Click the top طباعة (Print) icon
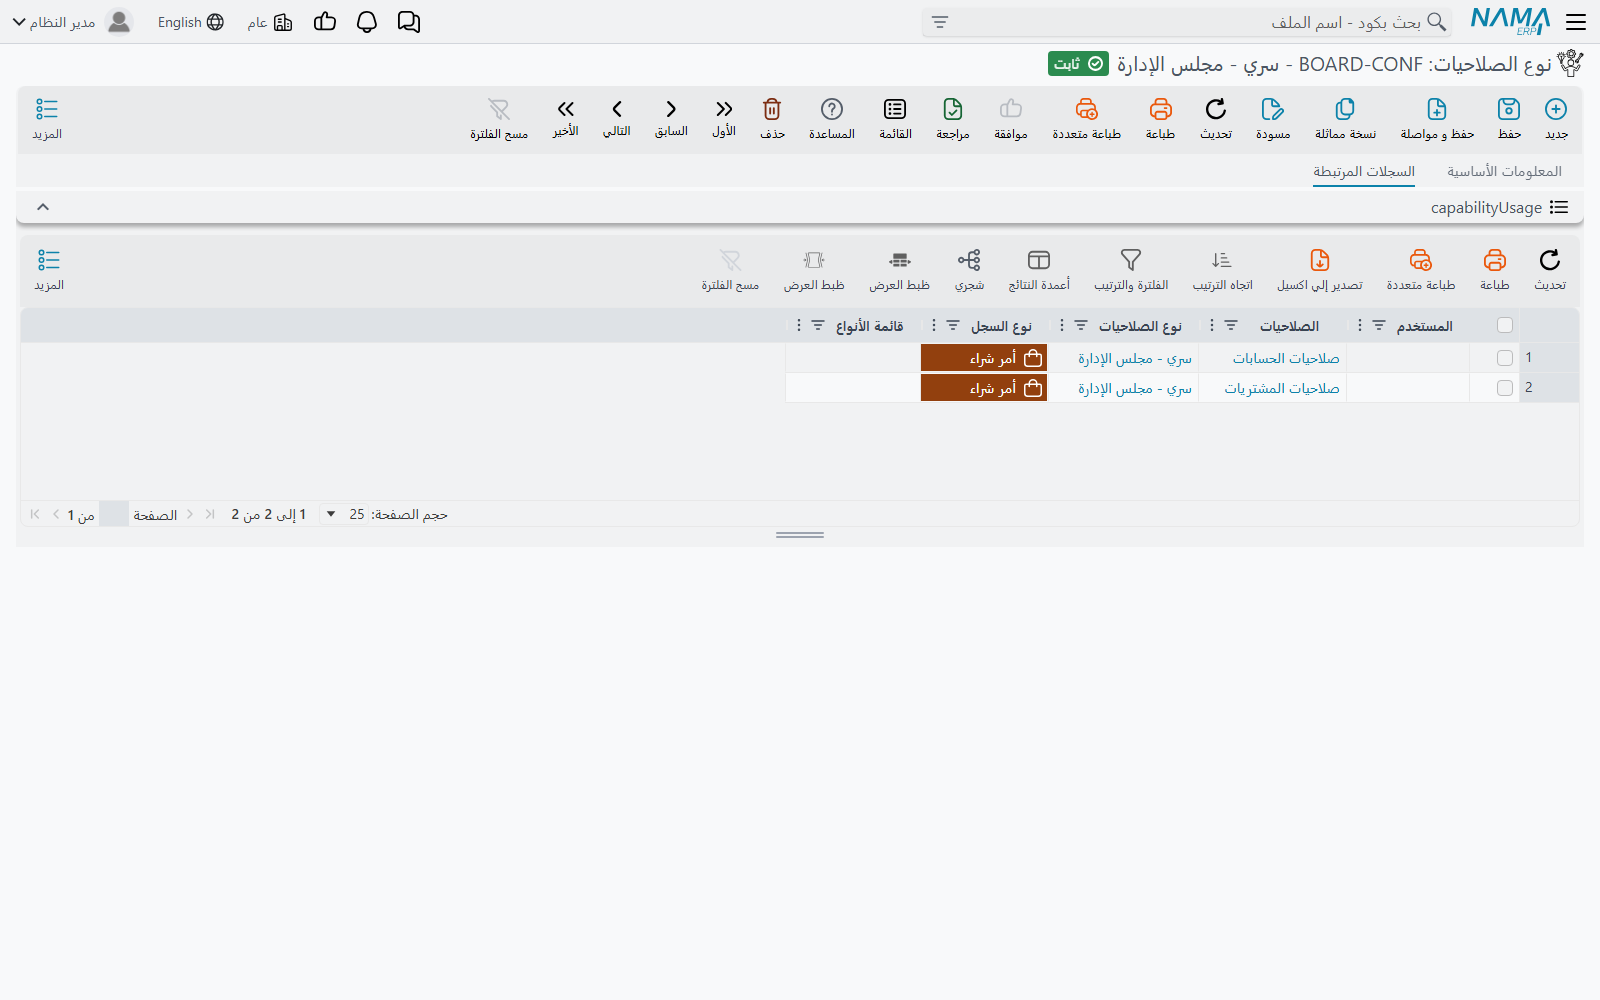Screen dimensions: 1600x1000 coord(1160,109)
